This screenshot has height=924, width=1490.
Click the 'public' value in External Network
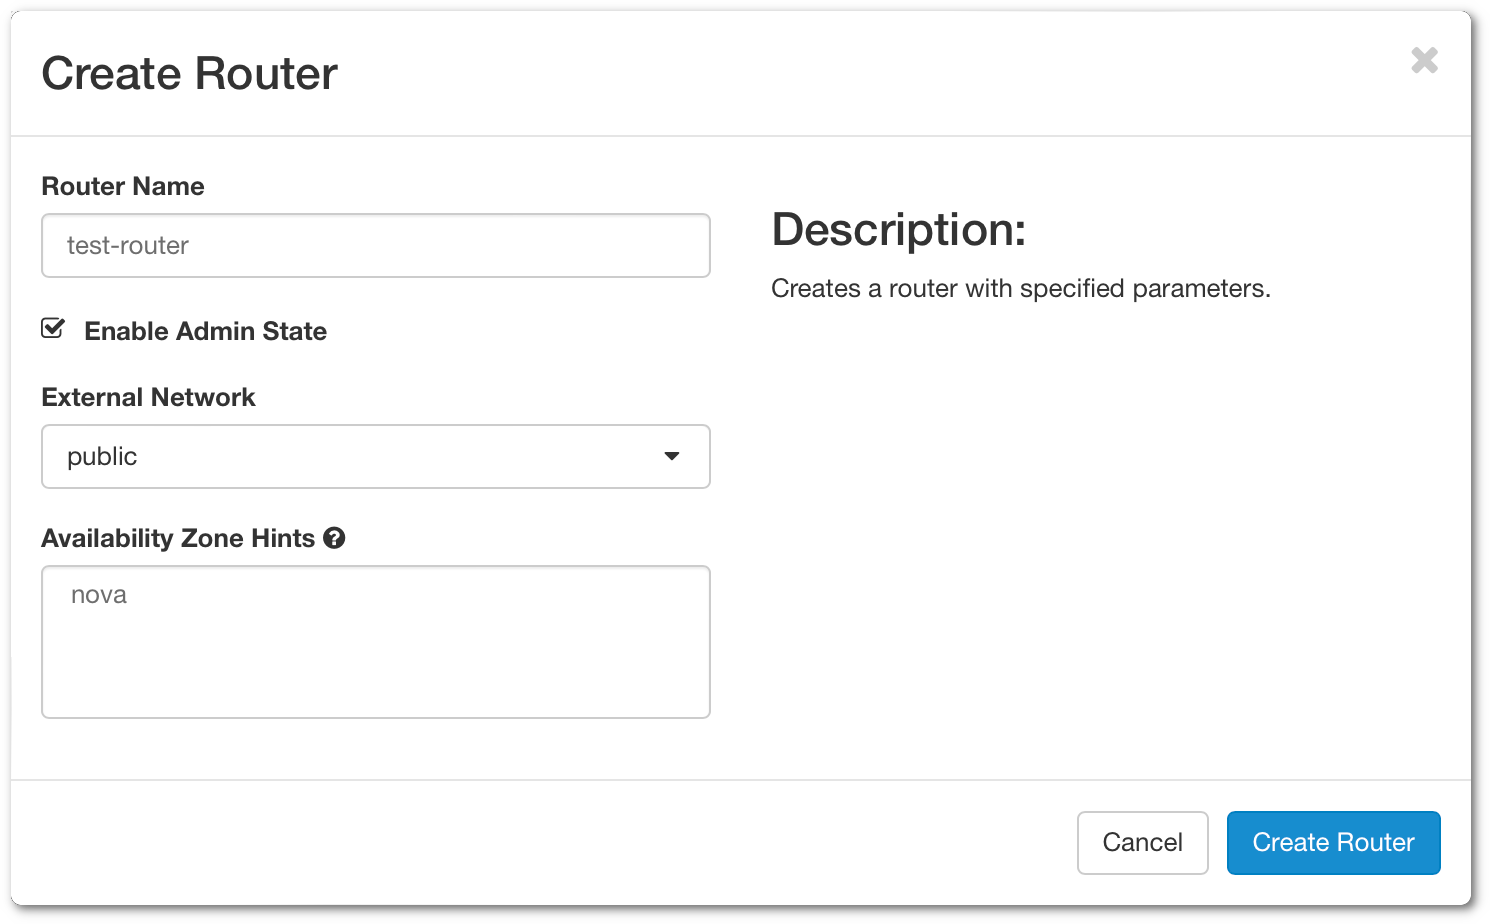(102, 457)
